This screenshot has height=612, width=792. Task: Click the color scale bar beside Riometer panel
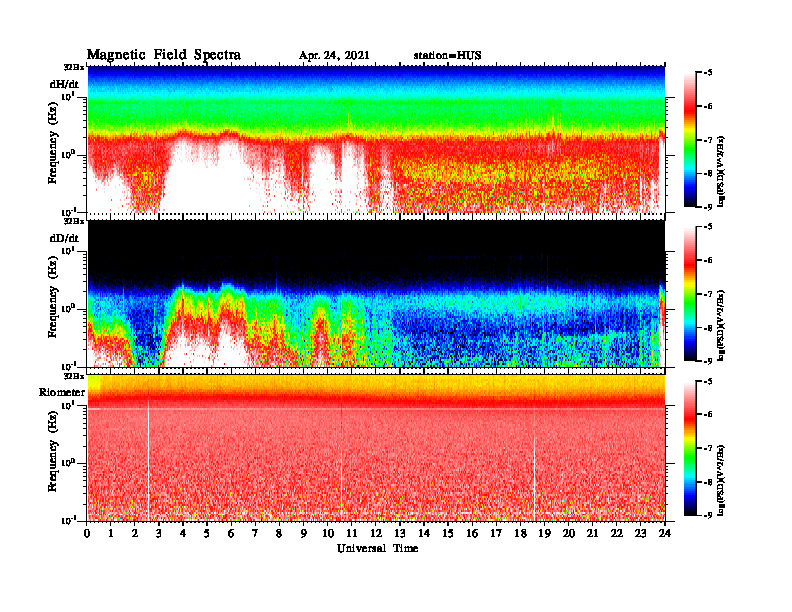[690, 448]
